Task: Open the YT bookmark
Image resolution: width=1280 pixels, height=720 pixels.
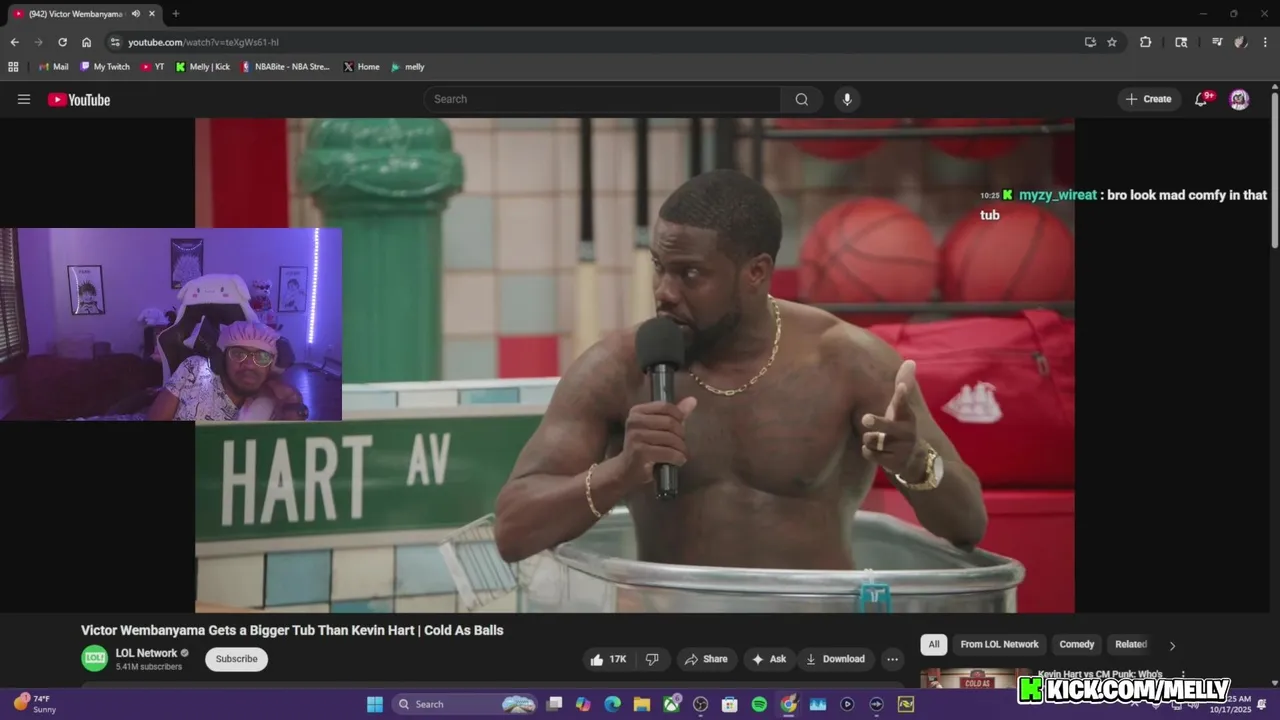Action: click(153, 67)
